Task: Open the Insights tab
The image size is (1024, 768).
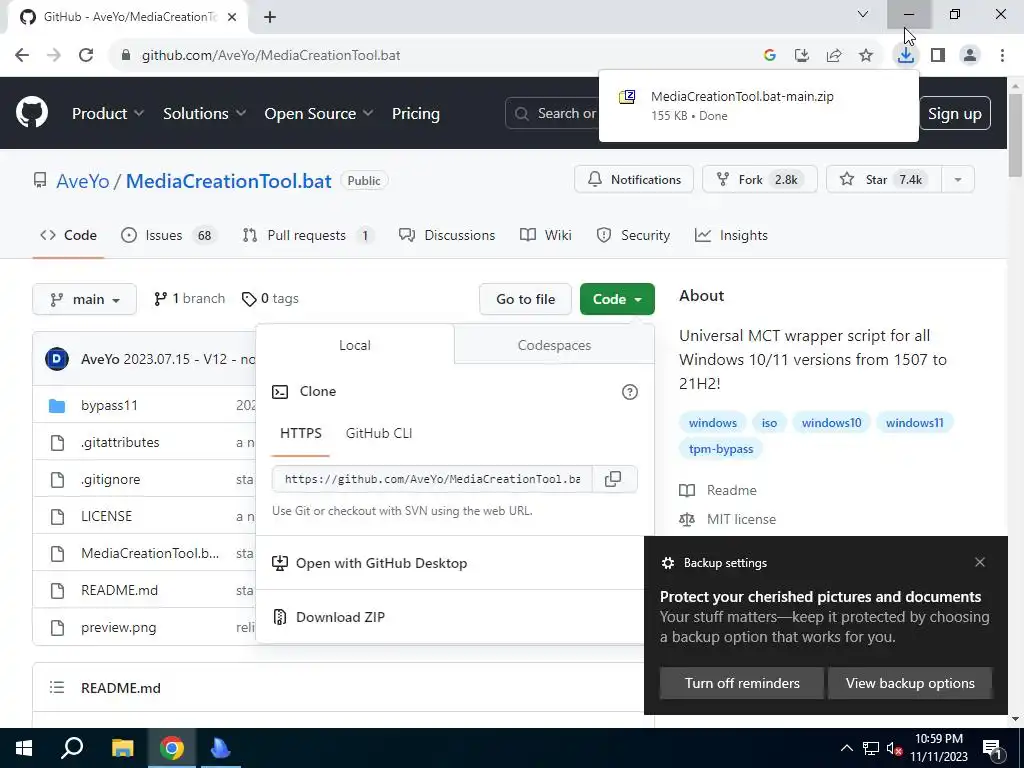Action: coord(731,235)
